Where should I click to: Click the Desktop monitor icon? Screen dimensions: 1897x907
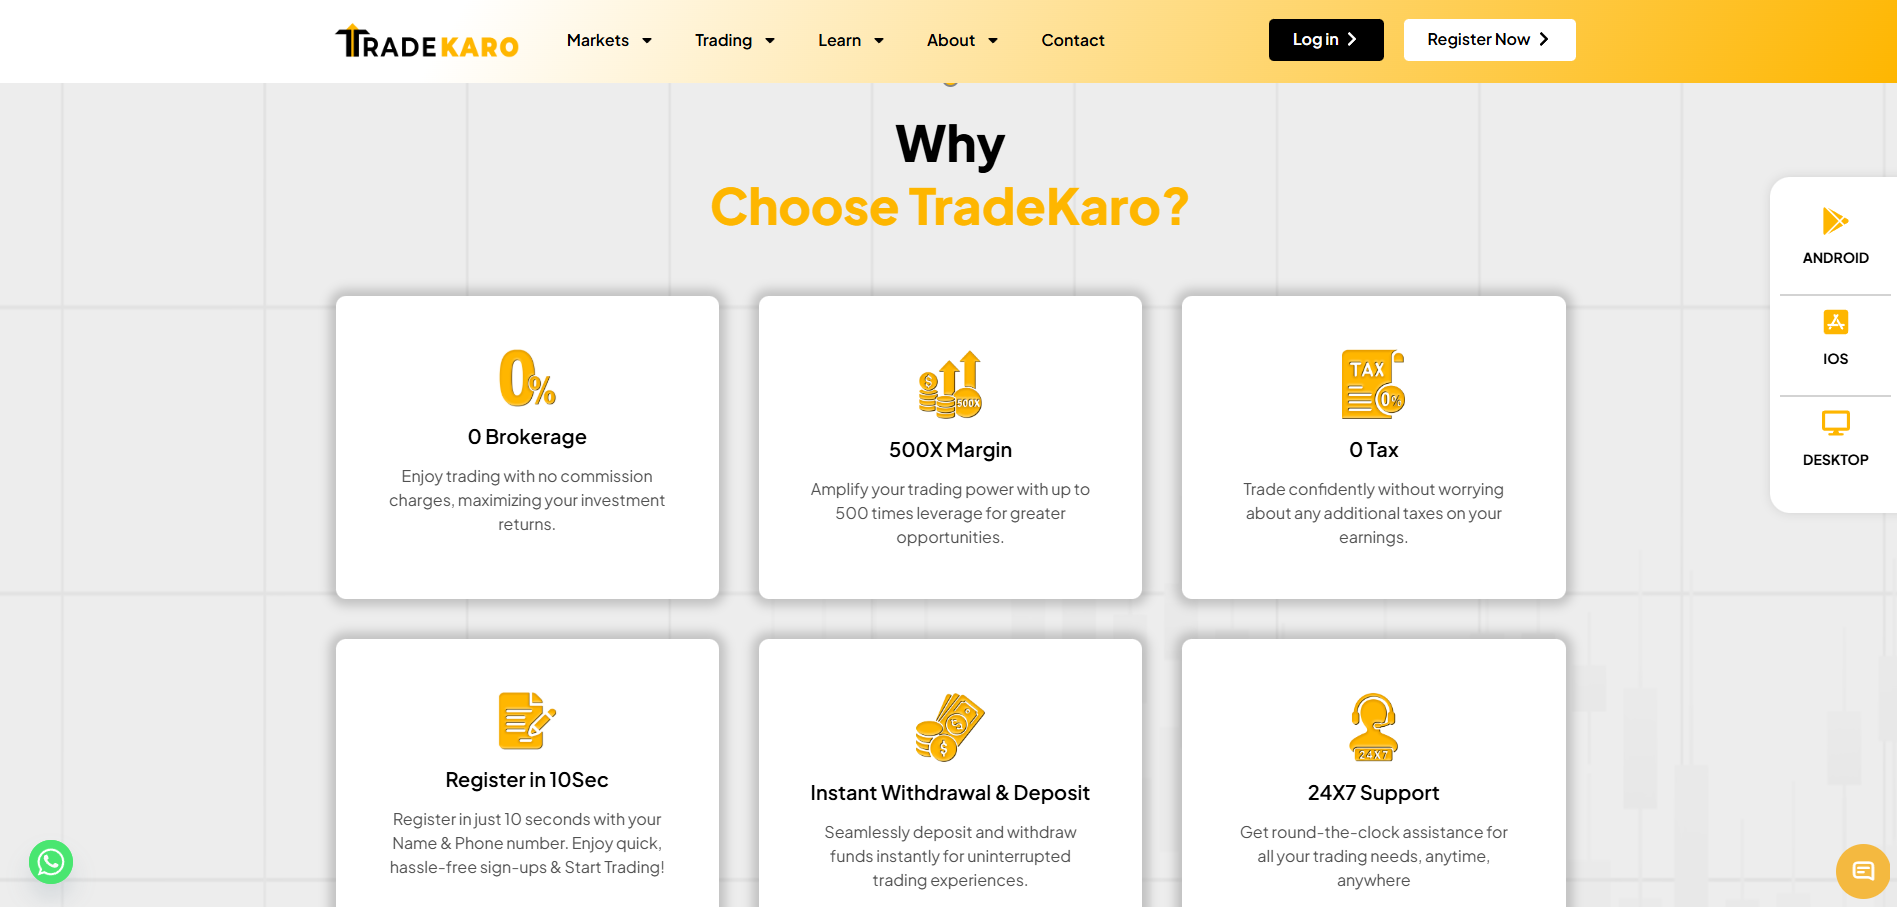tap(1835, 423)
